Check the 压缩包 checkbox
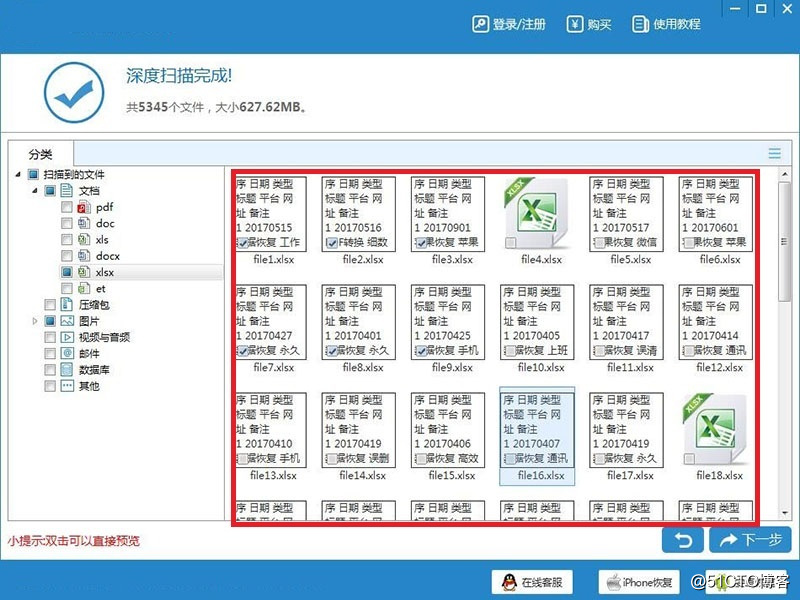The height and width of the screenshot is (600, 800). [x=50, y=305]
